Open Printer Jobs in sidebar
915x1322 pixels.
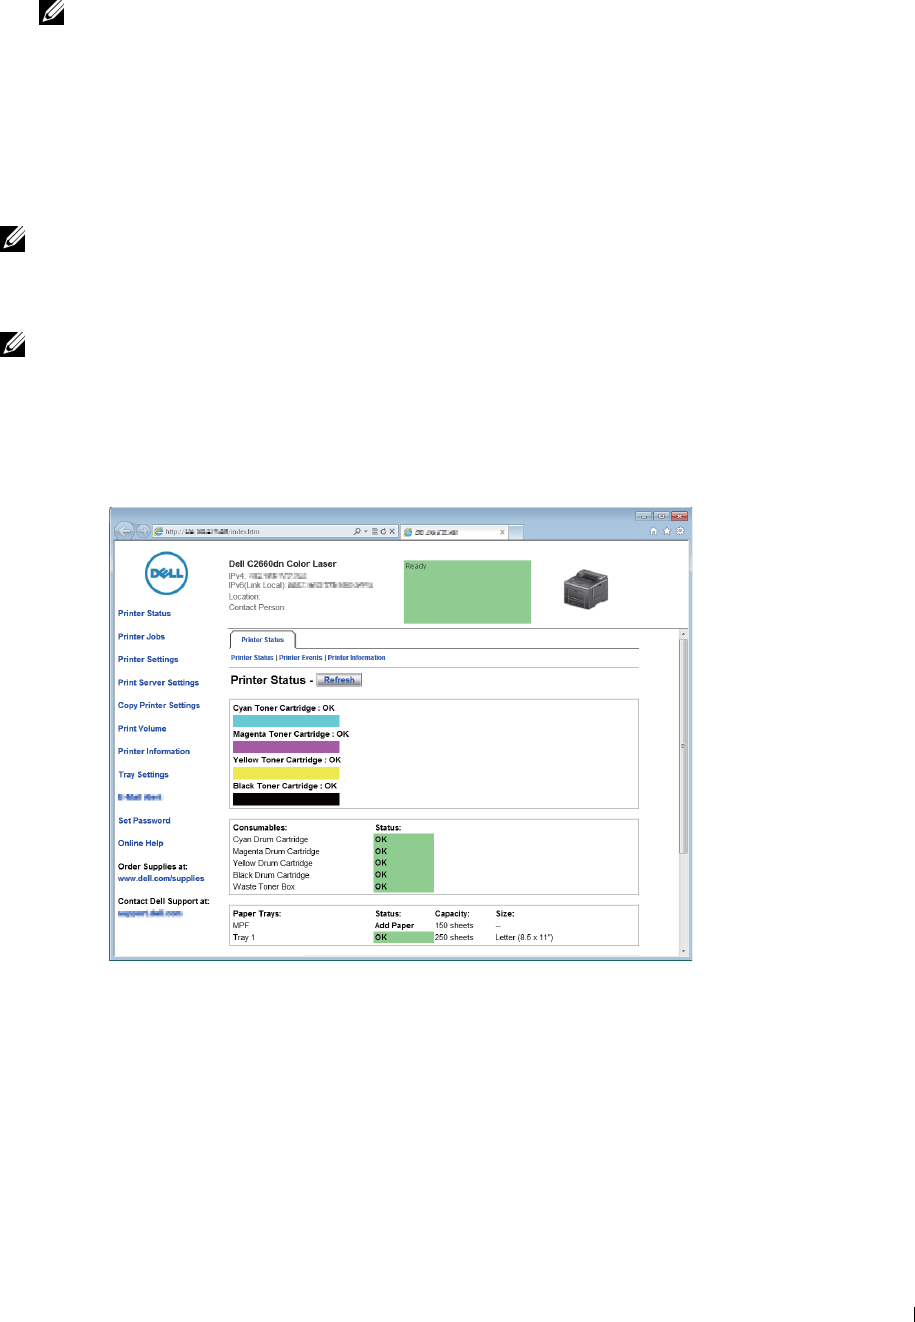[x=141, y=636]
